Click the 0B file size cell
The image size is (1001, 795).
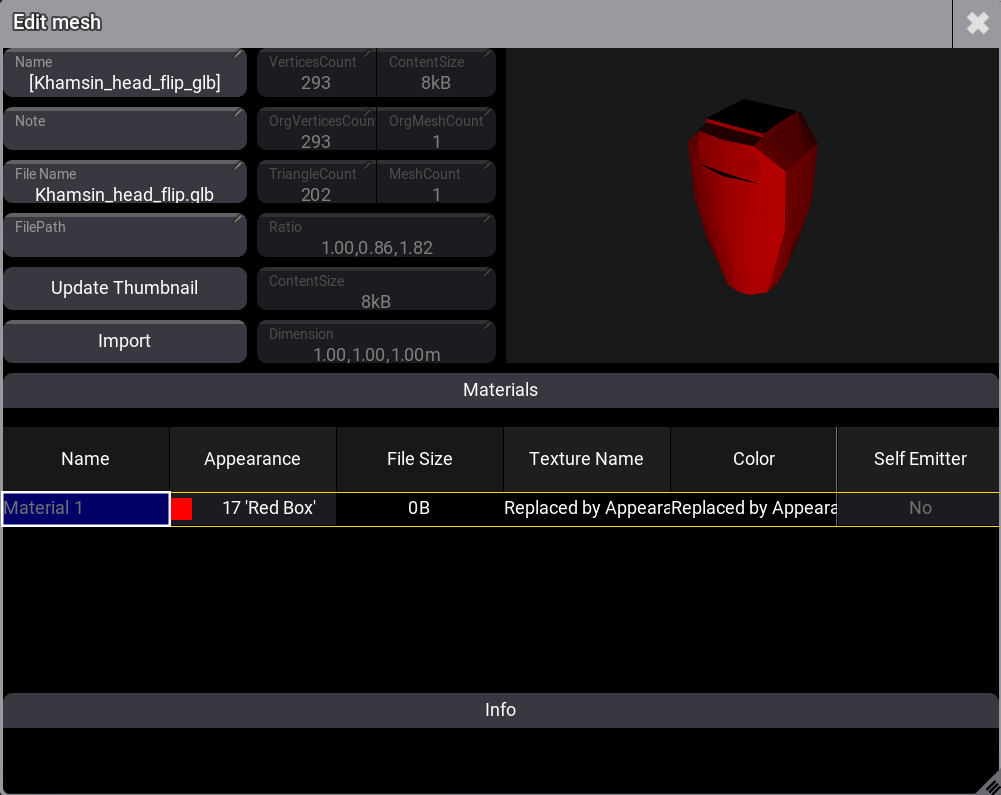(419, 508)
